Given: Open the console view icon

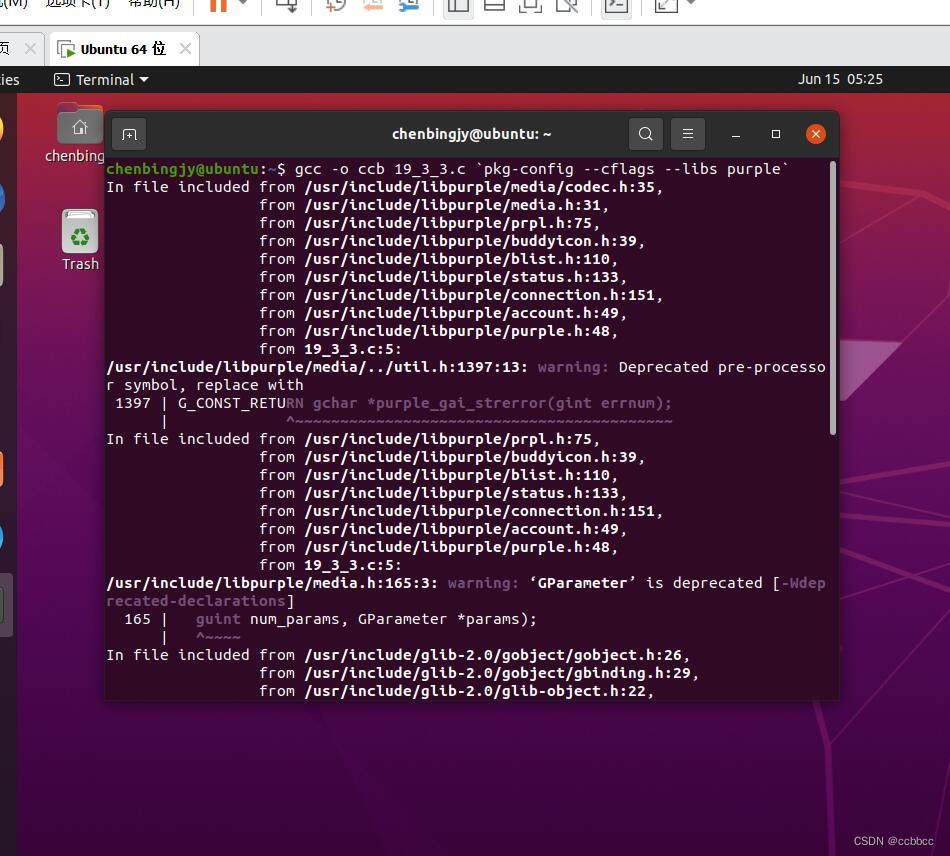Looking at the screenshot, I should pyautogui.click(x=616, y=6).
